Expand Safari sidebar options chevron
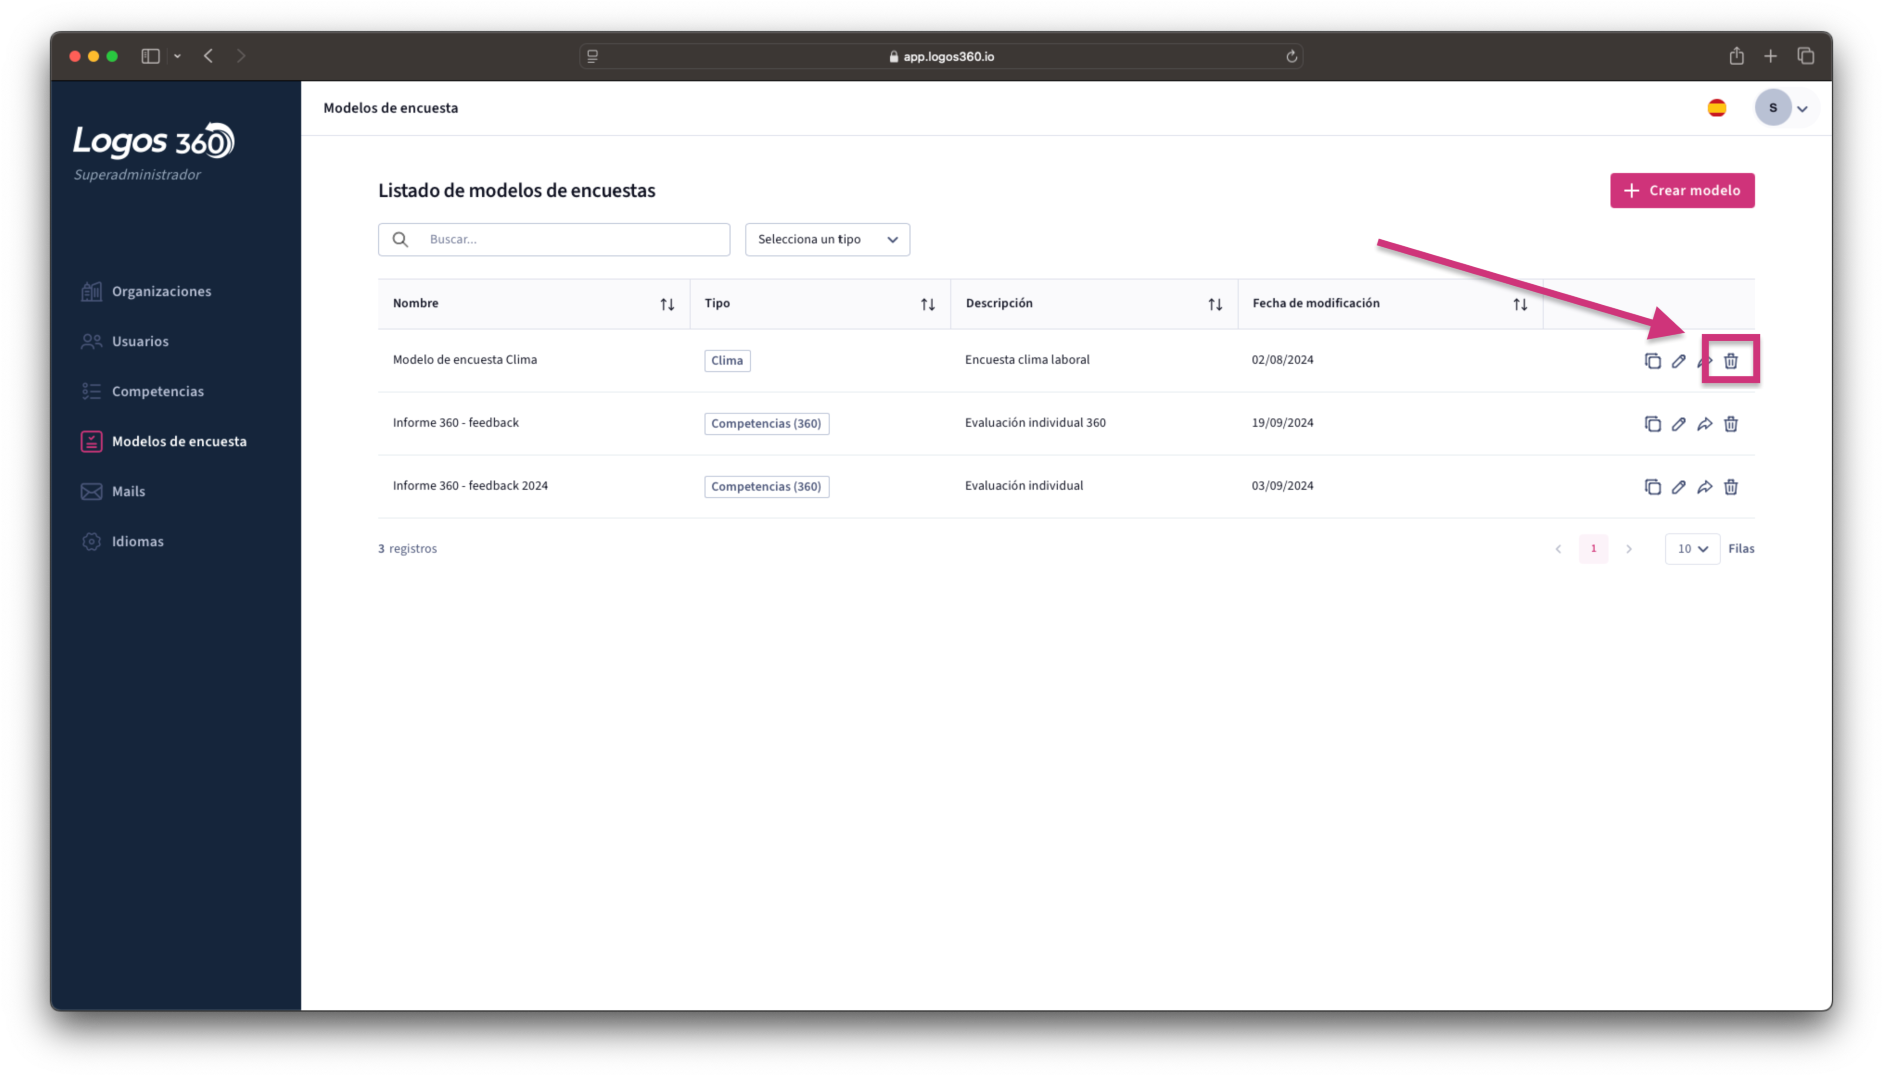The image size is (1882, 1075). pyautogui.click(x=177, y=56)
